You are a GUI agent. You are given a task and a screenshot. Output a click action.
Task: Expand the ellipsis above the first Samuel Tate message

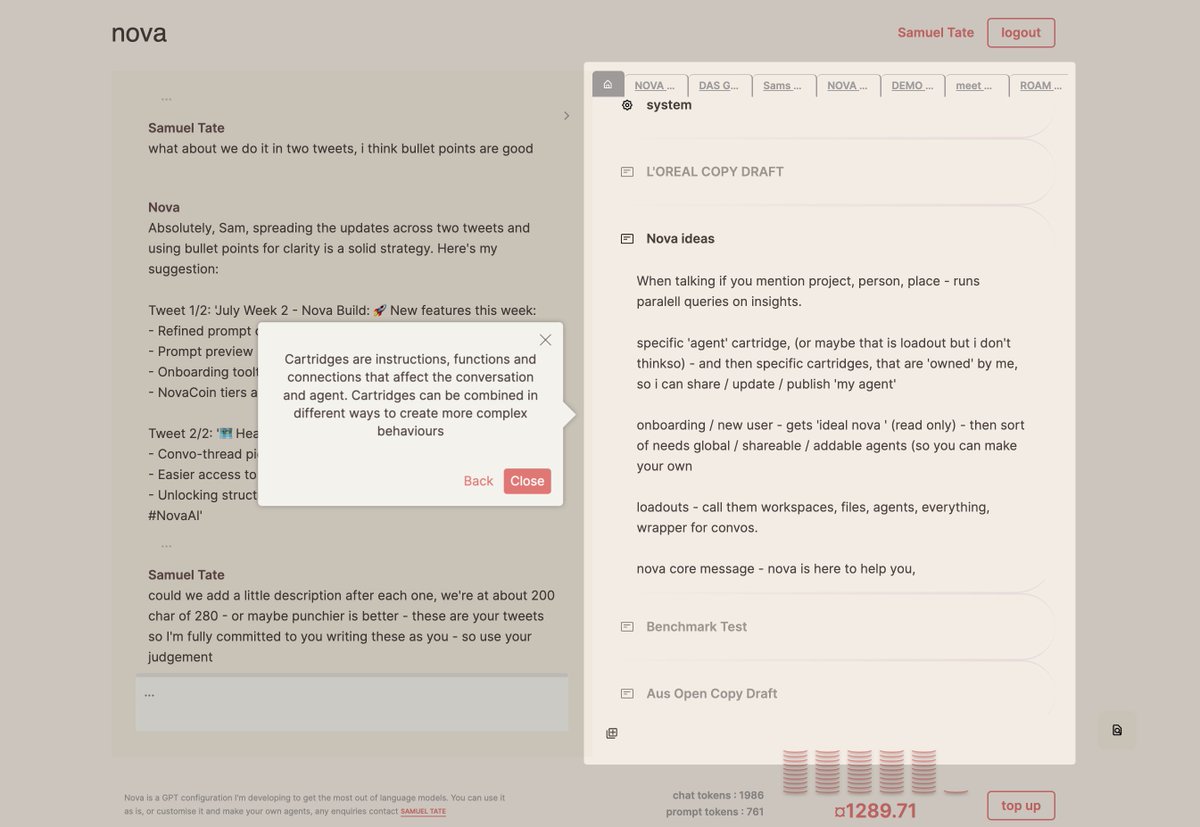click(x=166, y=99)
